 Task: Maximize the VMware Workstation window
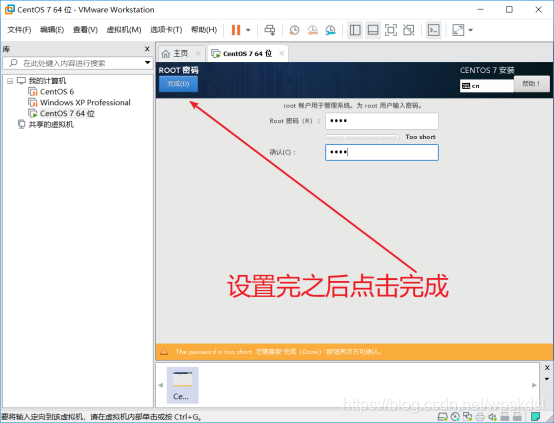pos(509,10)
